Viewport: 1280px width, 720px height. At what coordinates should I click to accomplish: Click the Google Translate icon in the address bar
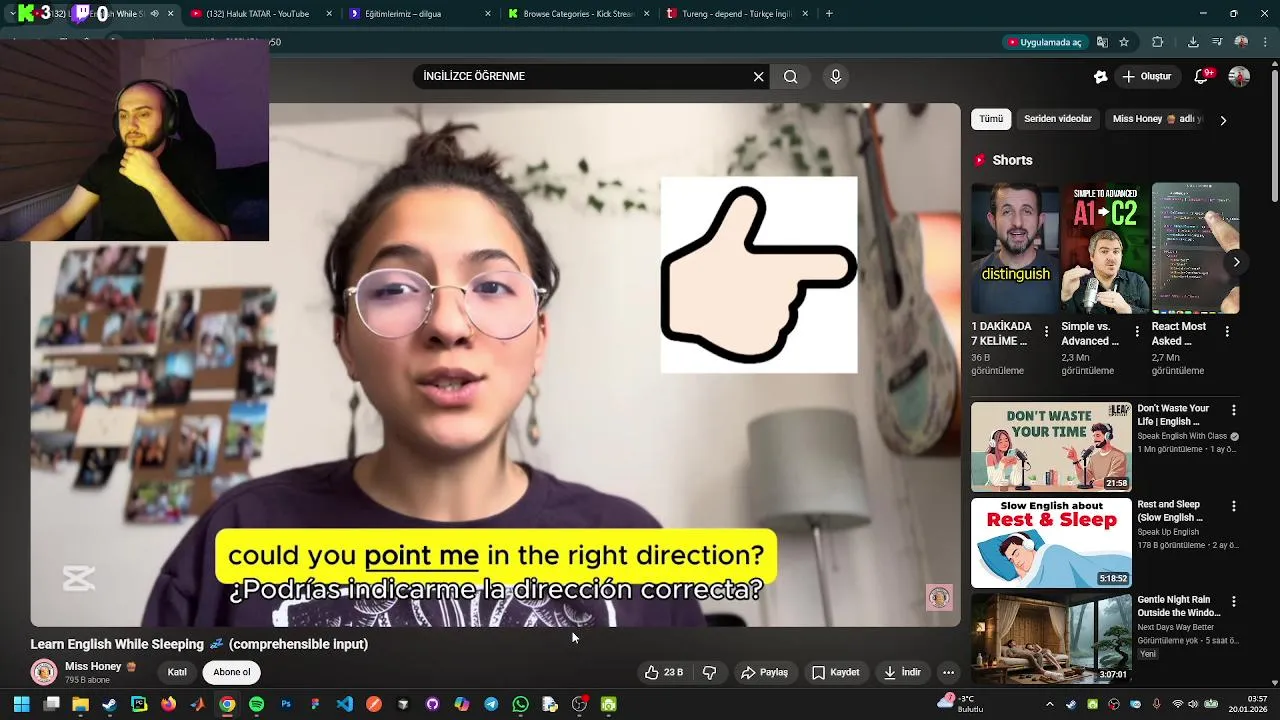1102,42
